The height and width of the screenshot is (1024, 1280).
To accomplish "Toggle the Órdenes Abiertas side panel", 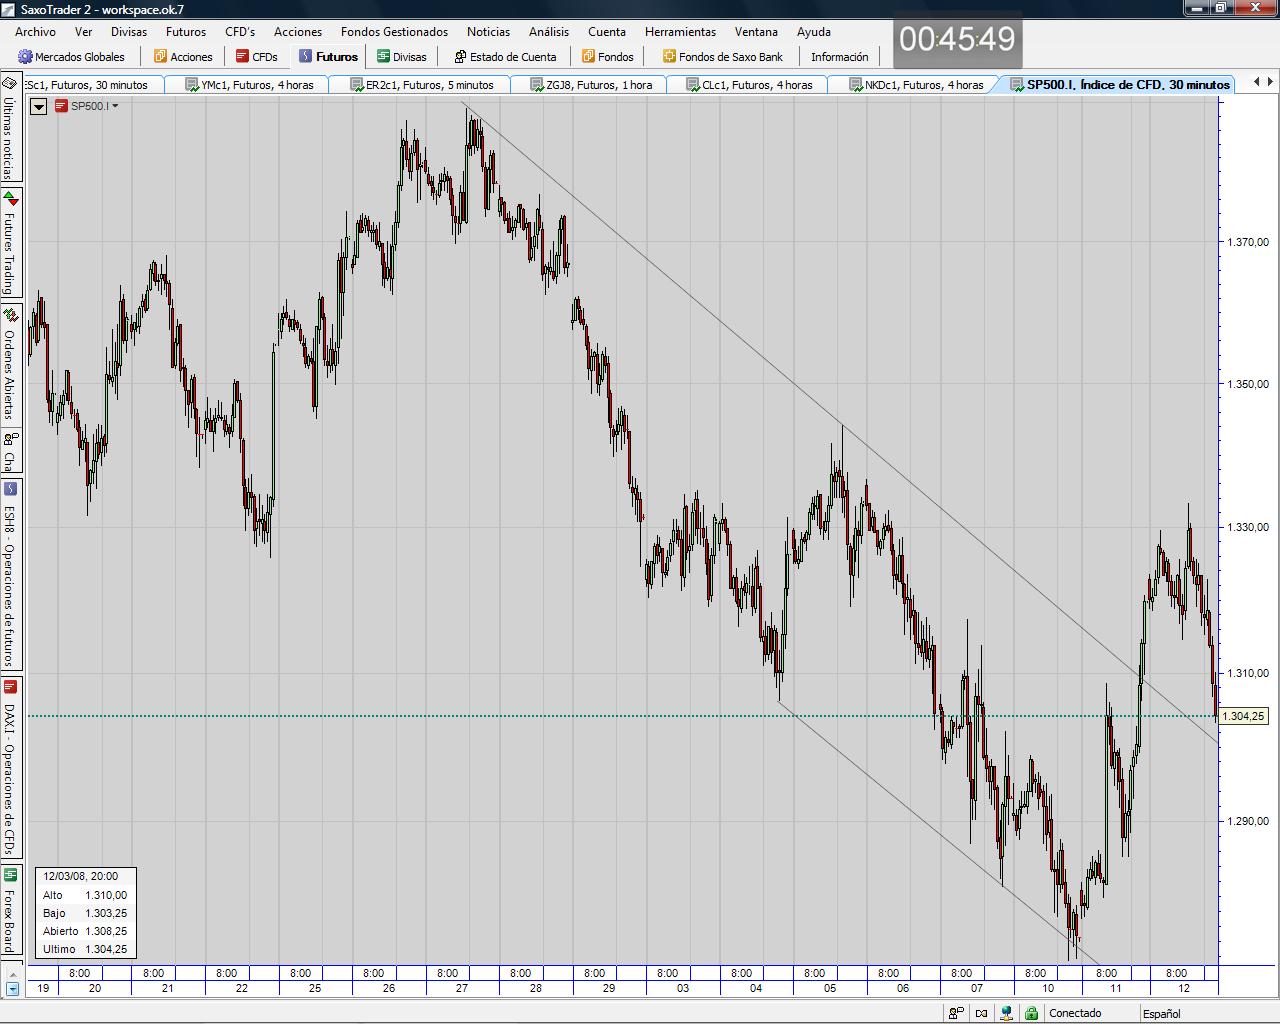I will coord(10,372).
